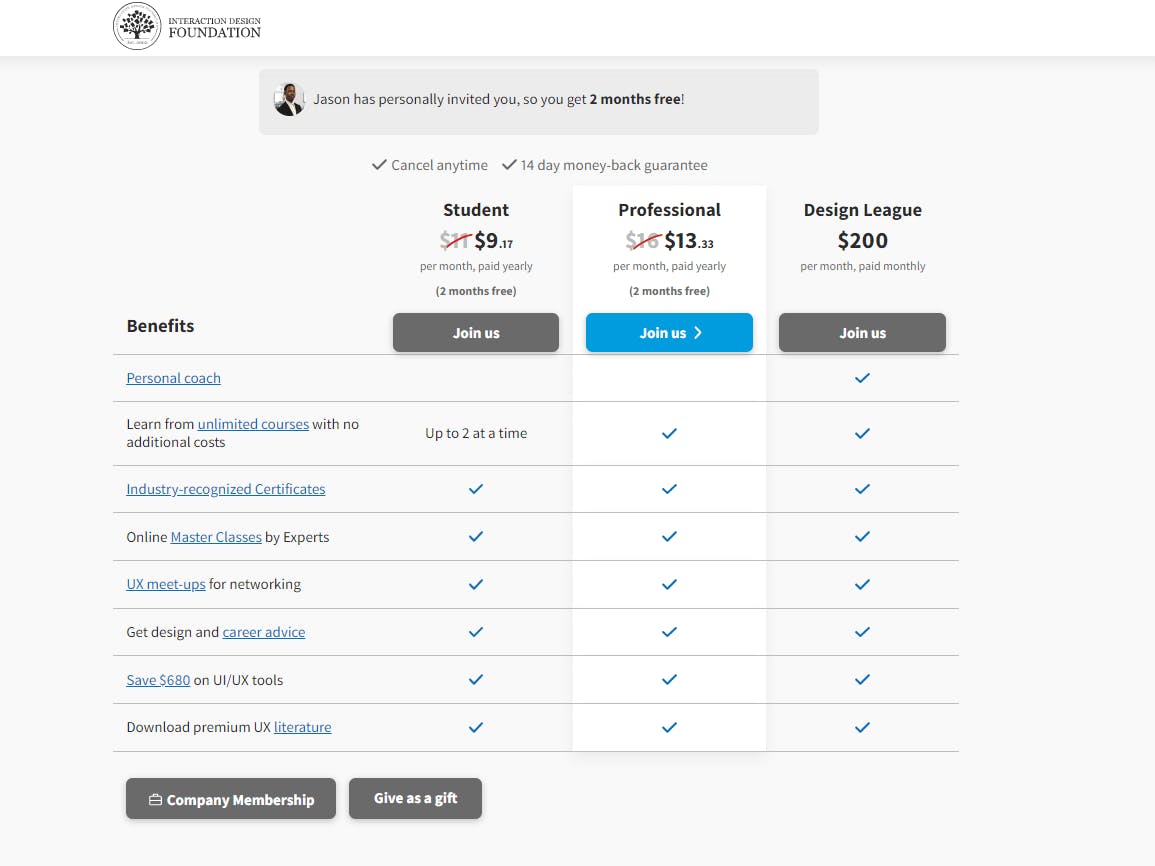This screenshot has width=1155, height=866.
Task: Click the Save $680 link
Action: coord(158,680)
